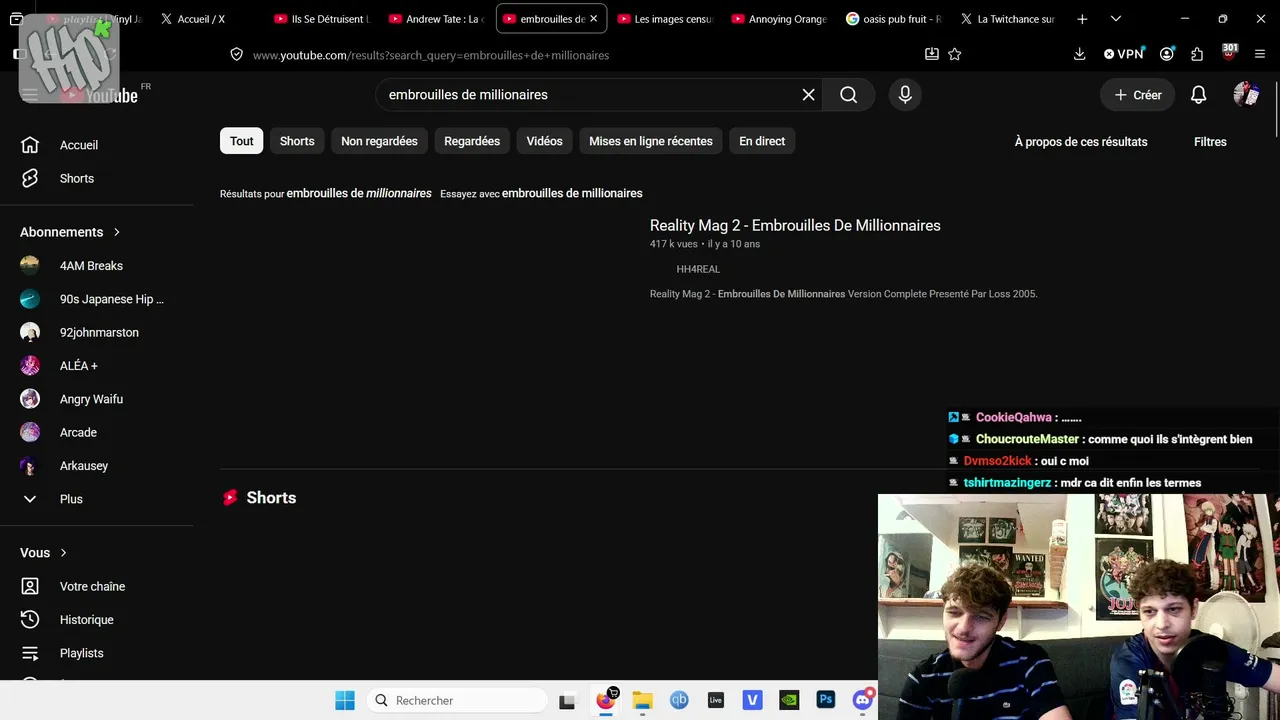Expand the Vous section chevron

point(63,553)
